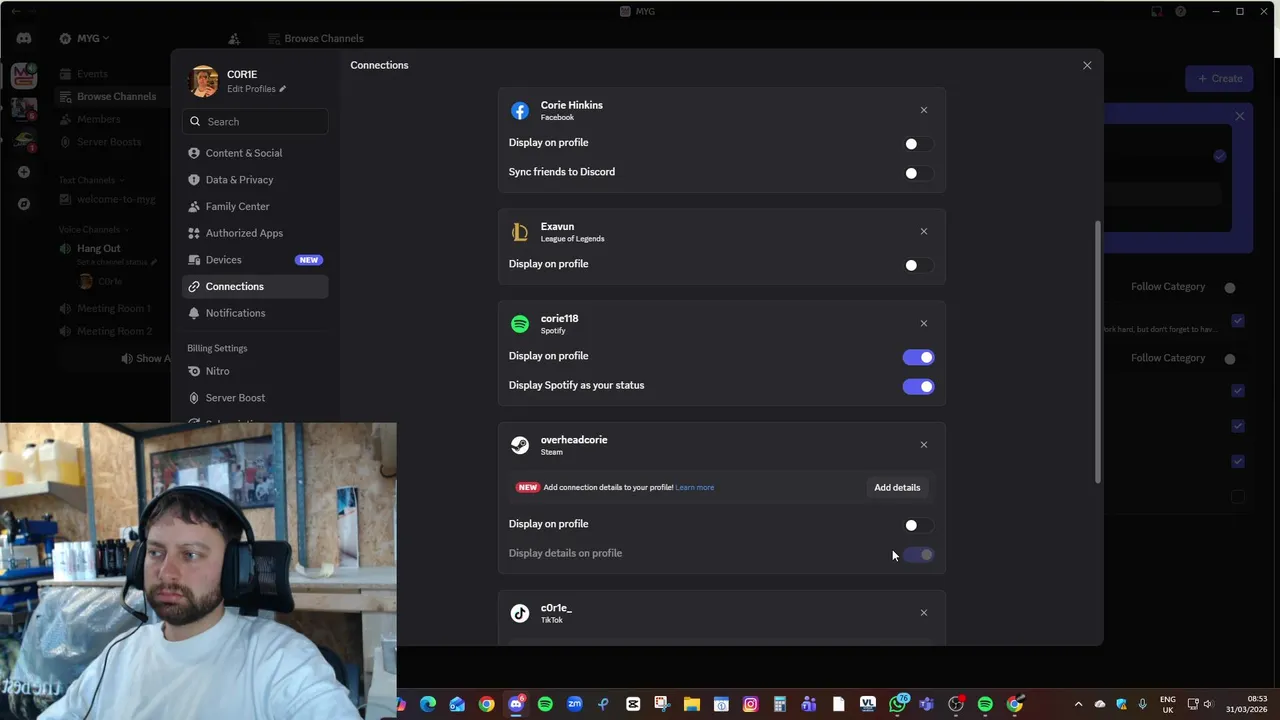Disable Display Spotify as your status

918,386
